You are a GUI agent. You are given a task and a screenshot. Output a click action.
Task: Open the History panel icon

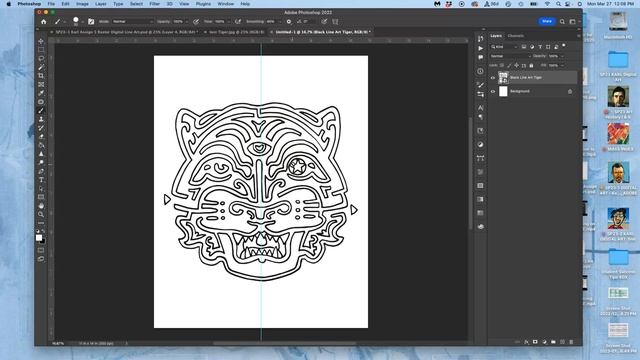481,39
